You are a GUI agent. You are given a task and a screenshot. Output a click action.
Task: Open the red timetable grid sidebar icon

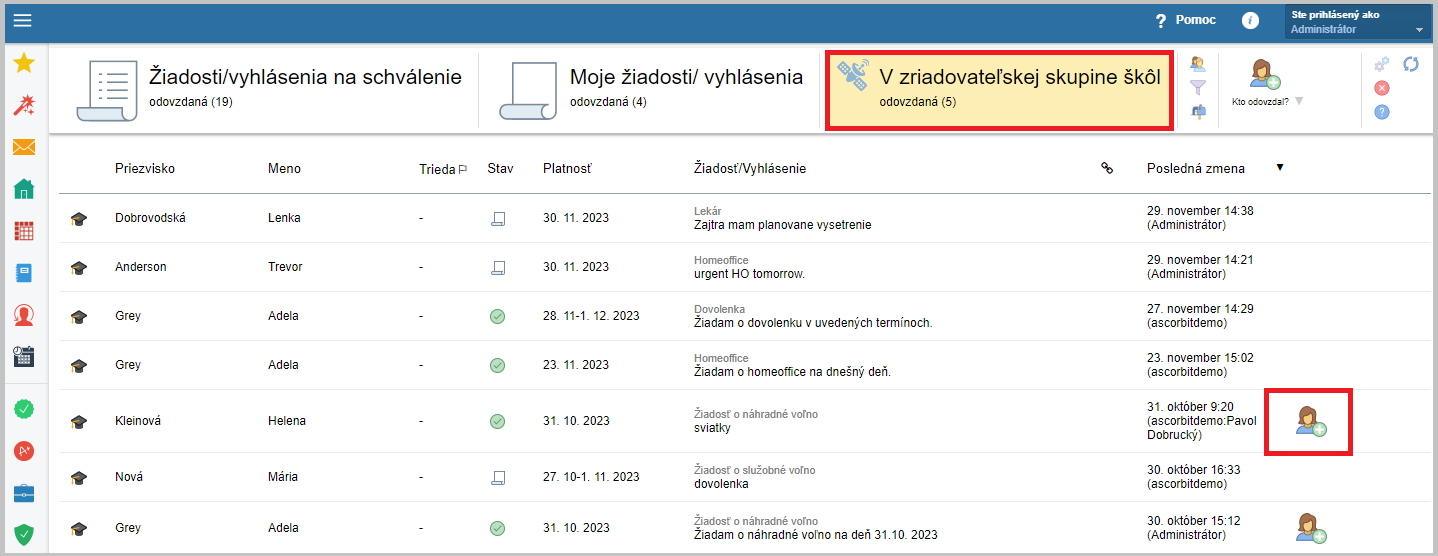coord(24,231)
